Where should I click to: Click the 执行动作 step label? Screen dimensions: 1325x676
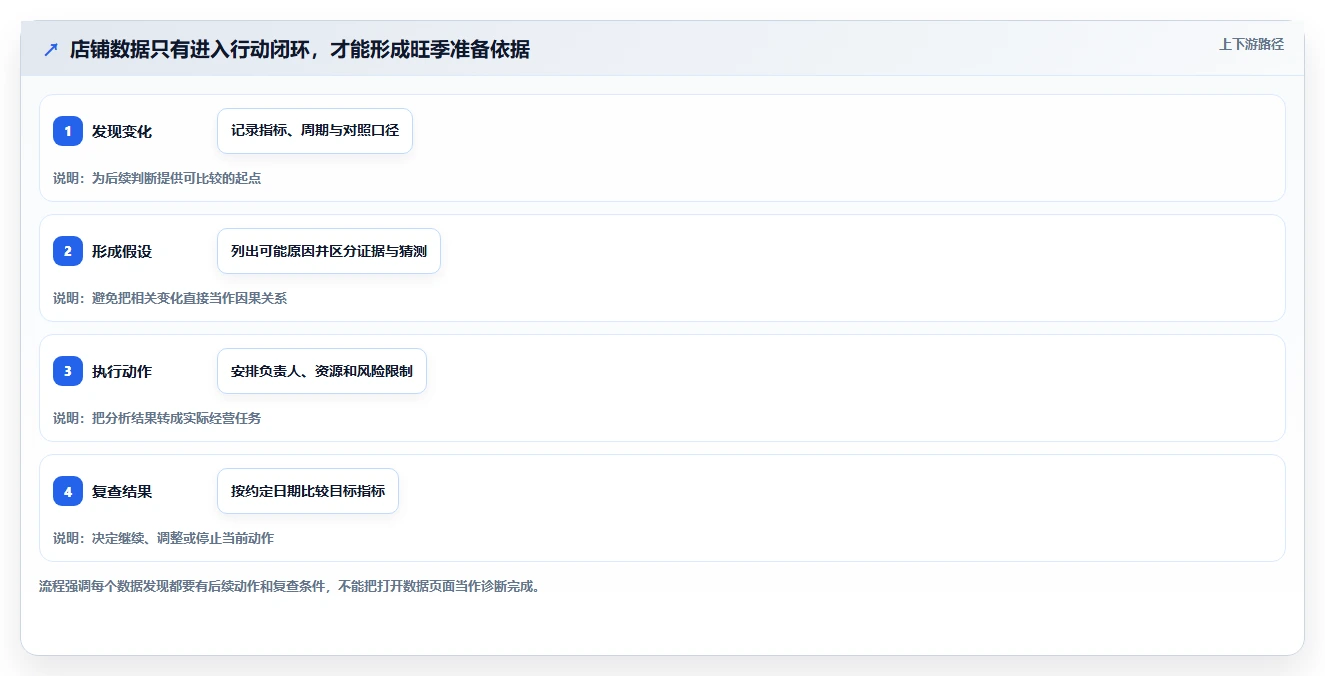(x=122, y=371)
